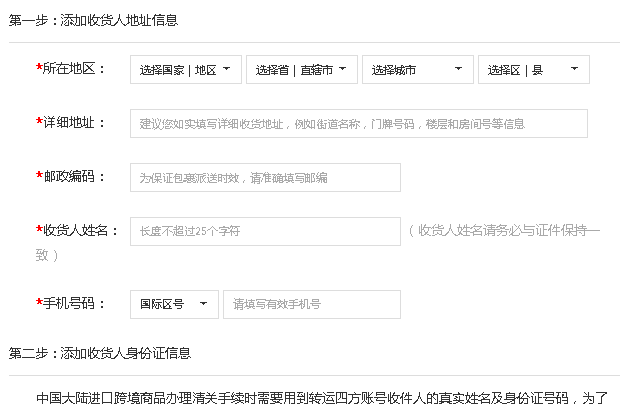The image size is (639, 417).
Task: Click the 所在地区 field label
Action: coord(74,69)
